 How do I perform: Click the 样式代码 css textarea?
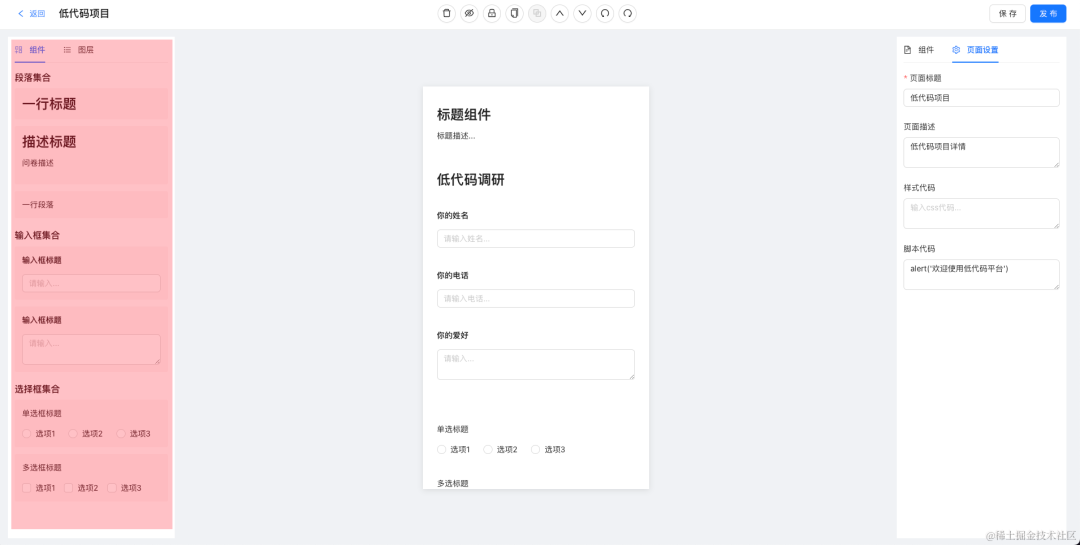981,214
